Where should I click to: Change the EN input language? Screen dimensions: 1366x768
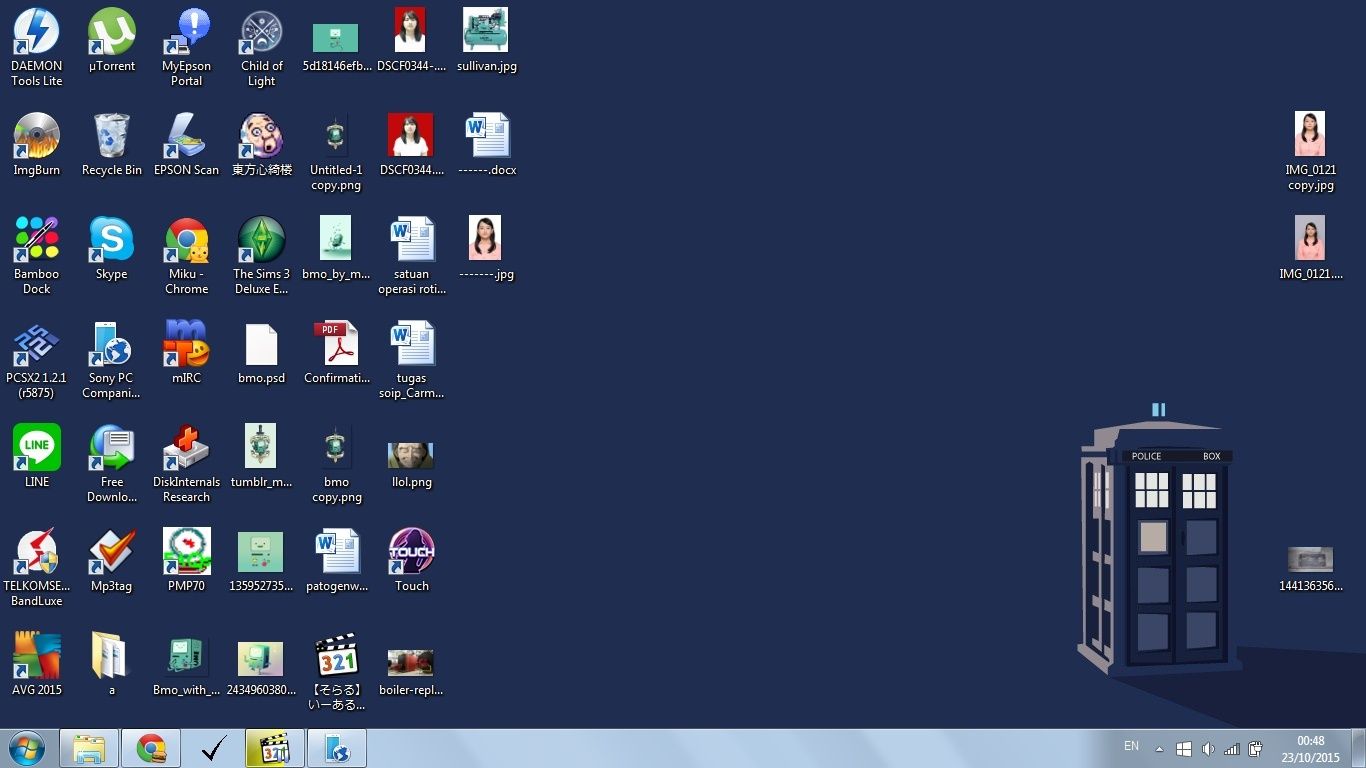[1131, 746]
